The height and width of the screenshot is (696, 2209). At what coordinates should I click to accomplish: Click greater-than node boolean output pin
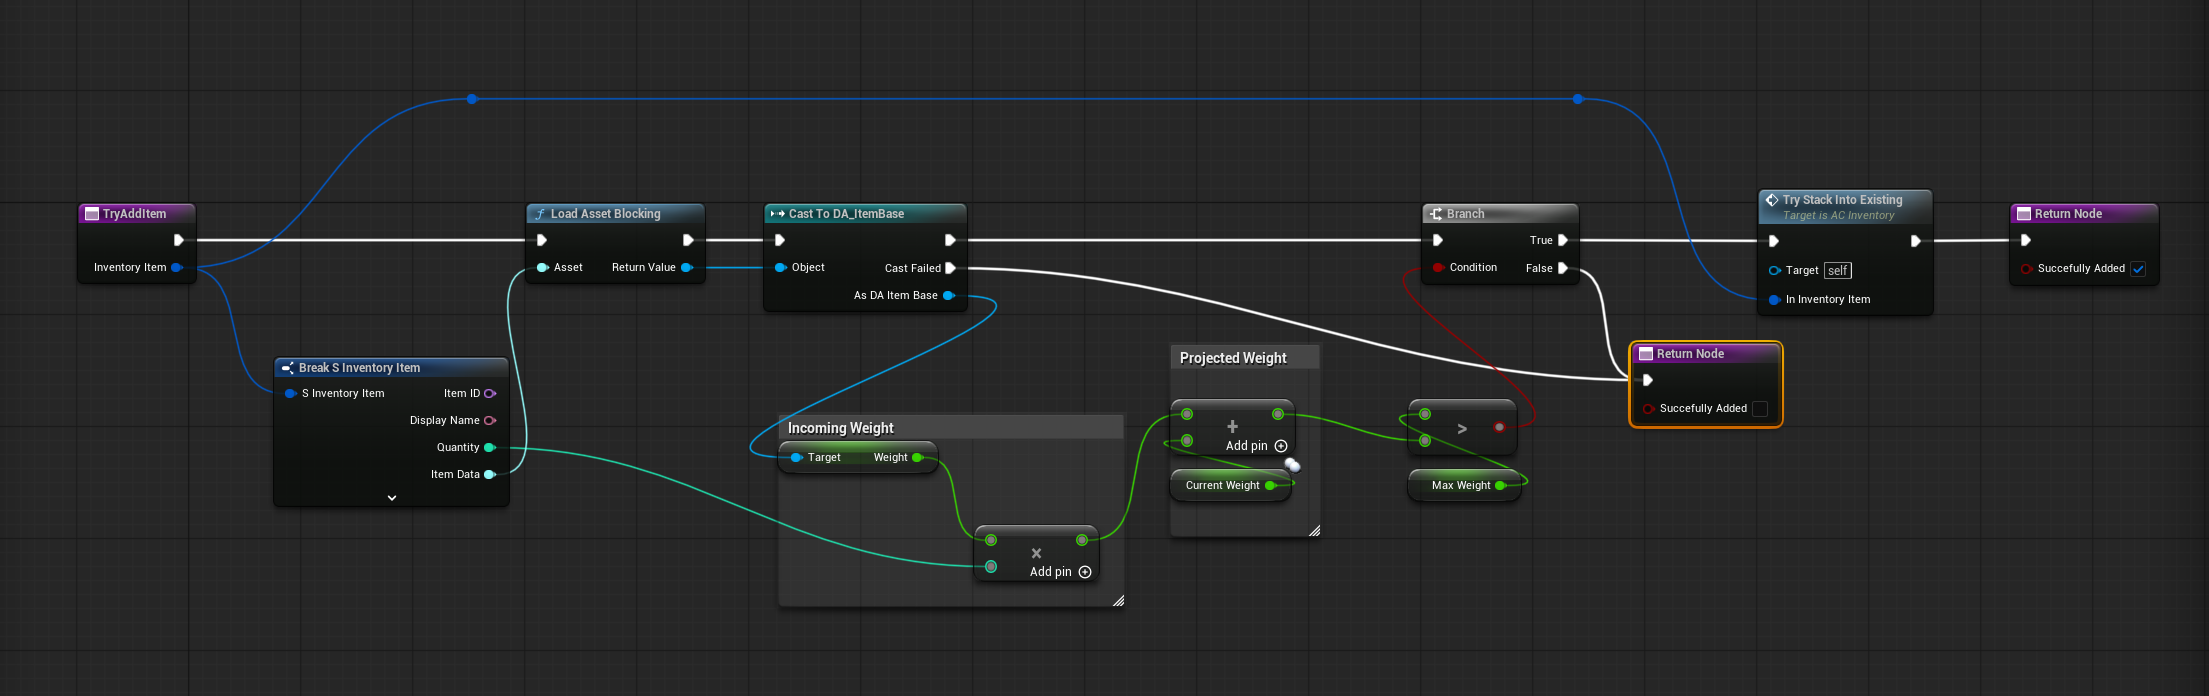(1499, 427)
